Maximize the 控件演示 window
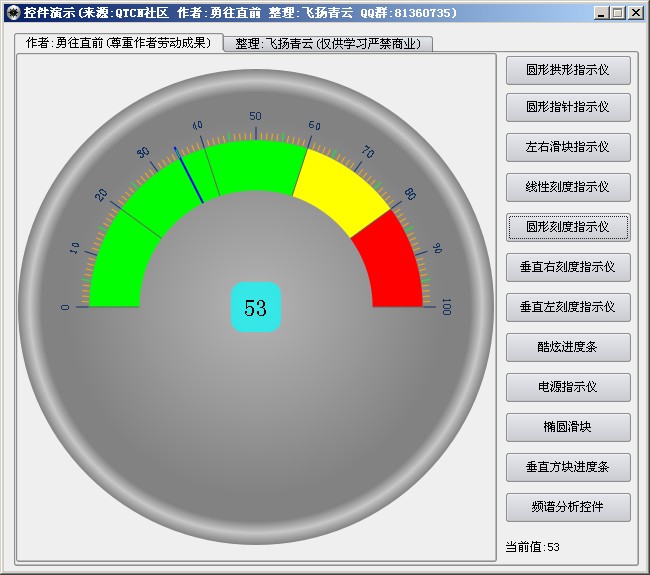 coord(618,13)
